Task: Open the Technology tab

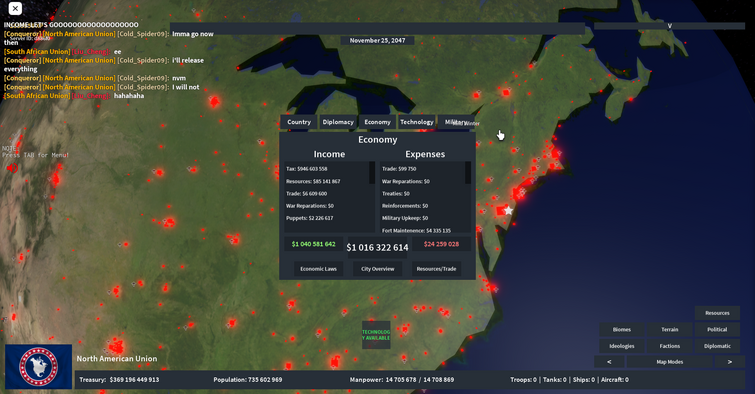Action: pos(417,122)
